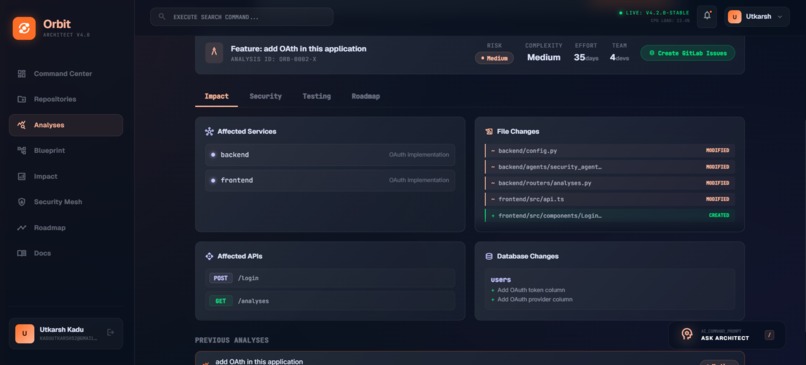Image resolution: width=806 pixels, height=365 pixels.
Task: Click the users table name
Action: 501,280
